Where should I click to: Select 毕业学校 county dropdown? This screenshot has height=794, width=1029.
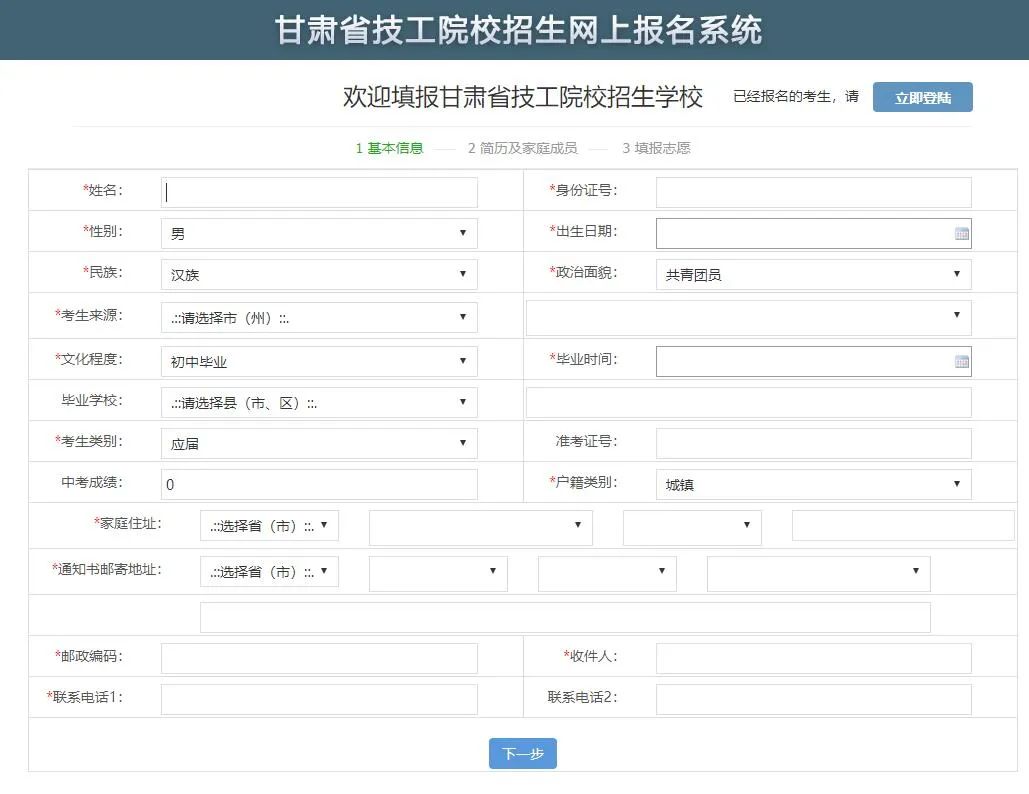point(318,403)
